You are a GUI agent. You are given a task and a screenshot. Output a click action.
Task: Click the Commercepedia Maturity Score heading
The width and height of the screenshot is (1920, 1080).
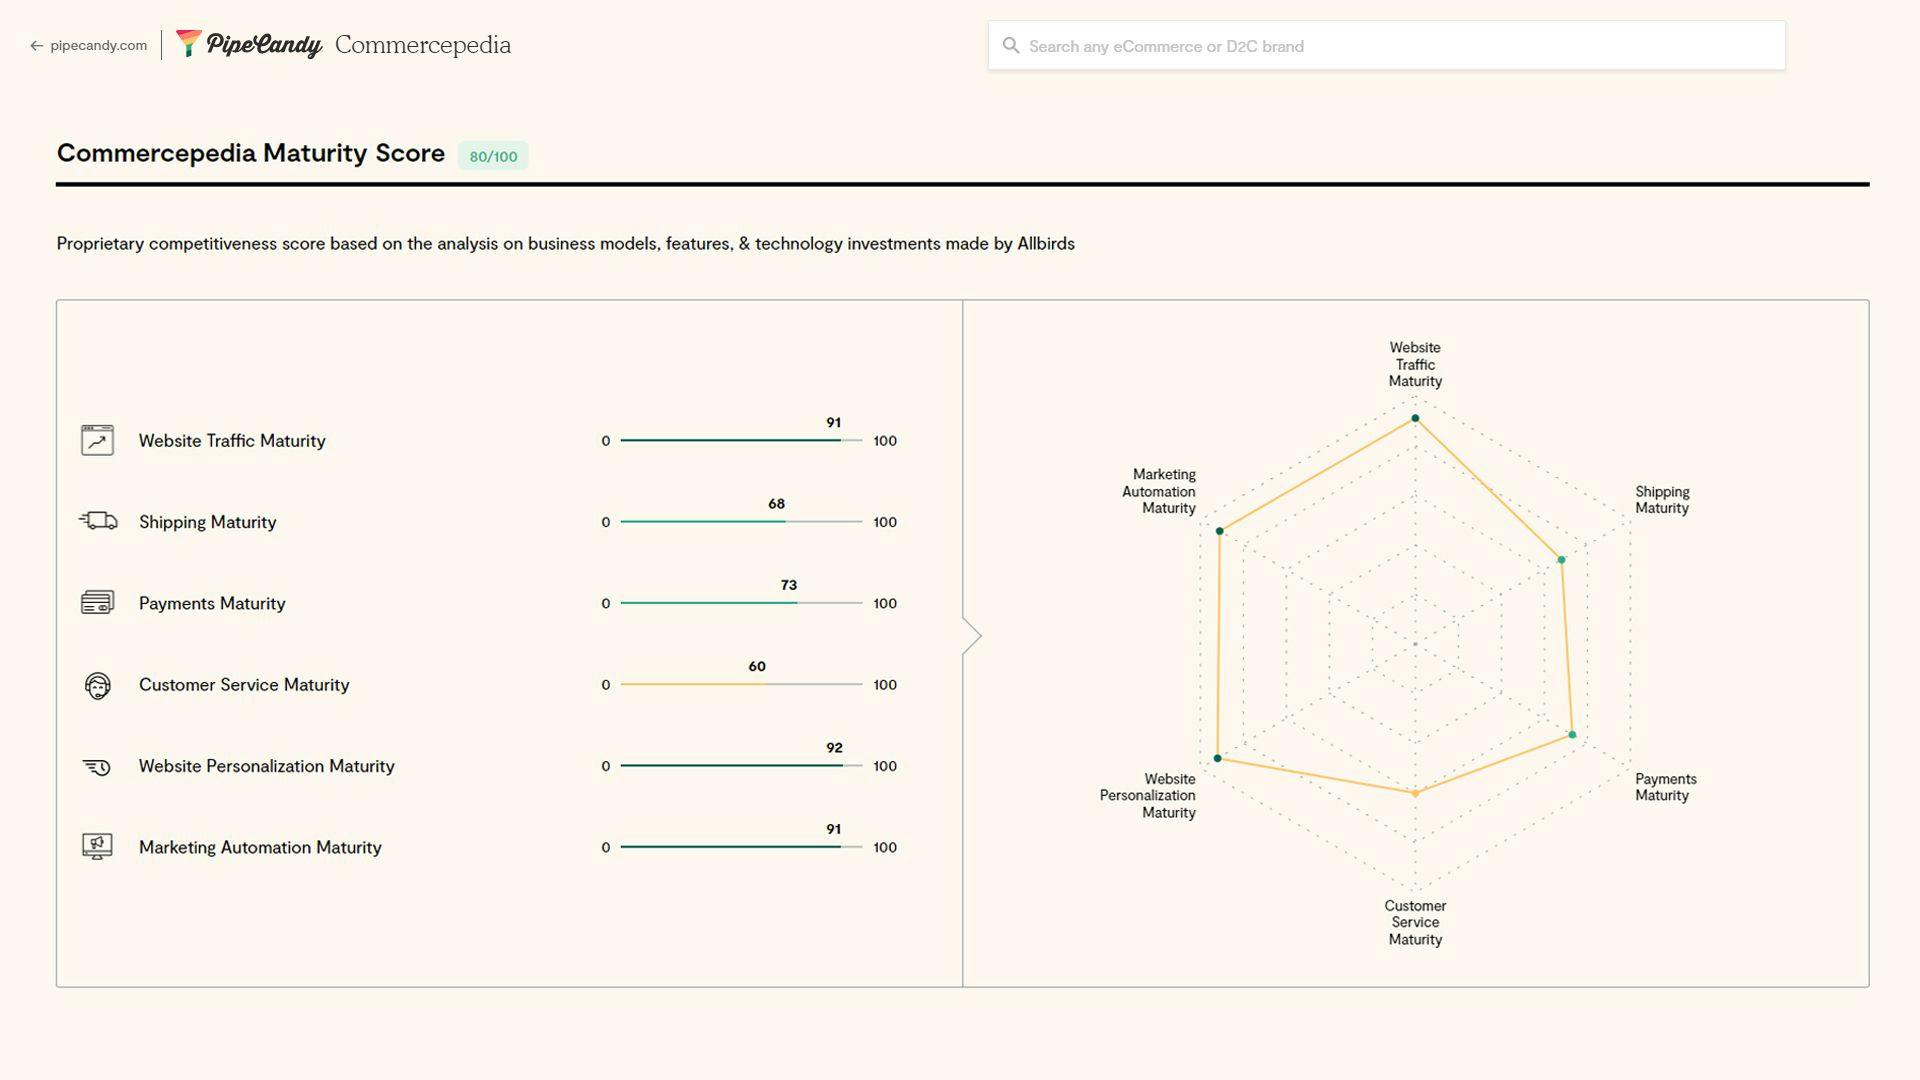(250, 153)
